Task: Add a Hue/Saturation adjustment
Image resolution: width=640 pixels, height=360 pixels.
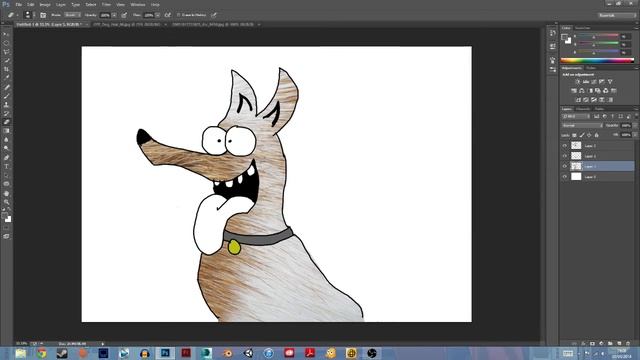Action: point(574,91)
